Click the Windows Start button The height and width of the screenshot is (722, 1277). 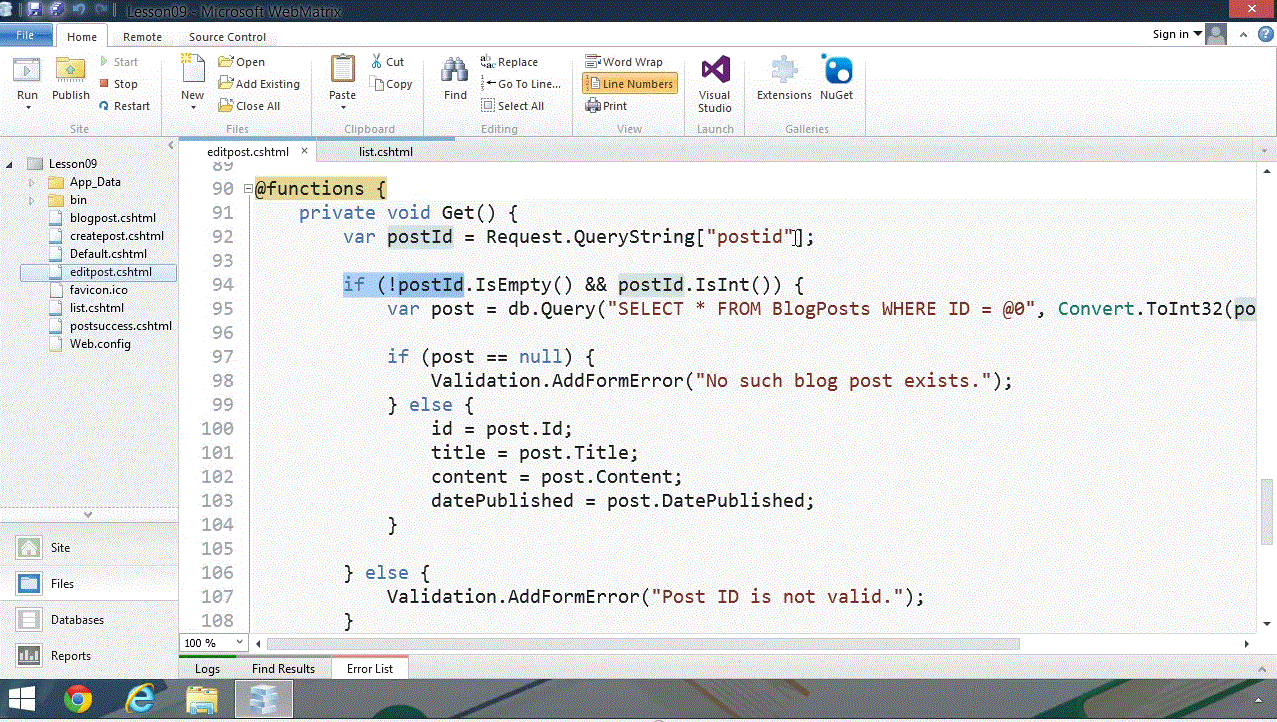[22, 699]
